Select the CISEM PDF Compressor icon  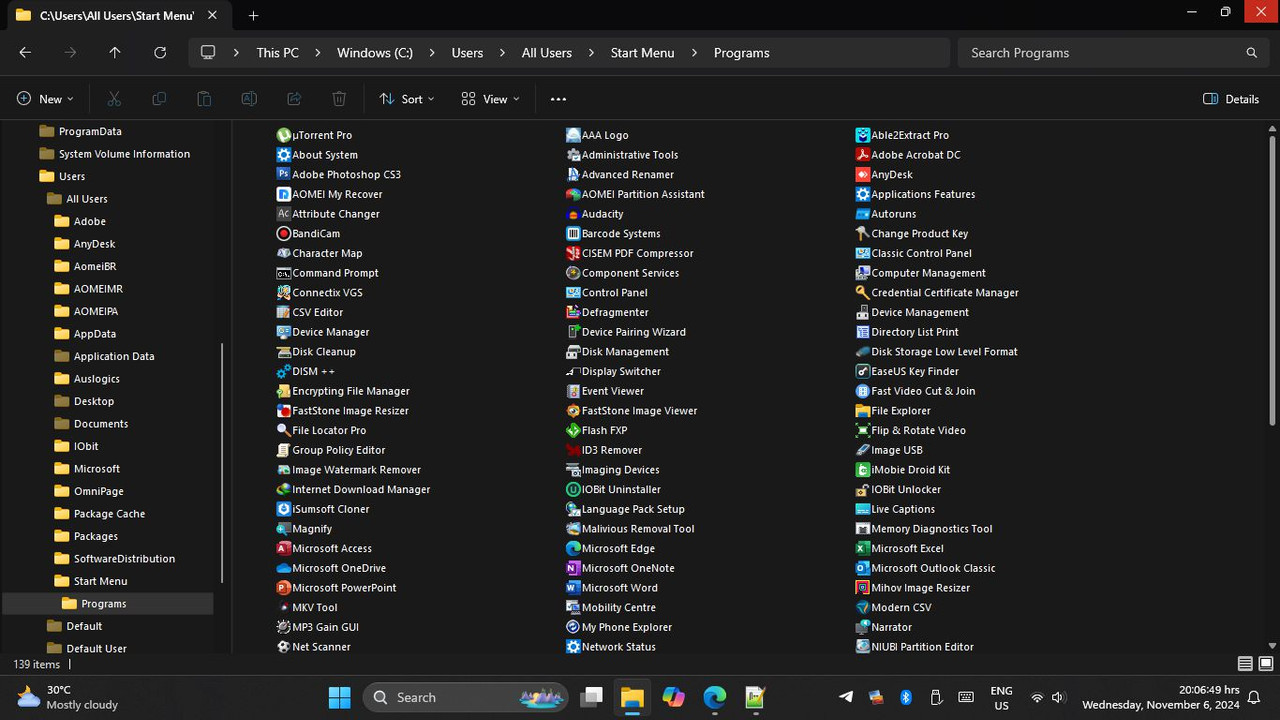coord(573,253)
